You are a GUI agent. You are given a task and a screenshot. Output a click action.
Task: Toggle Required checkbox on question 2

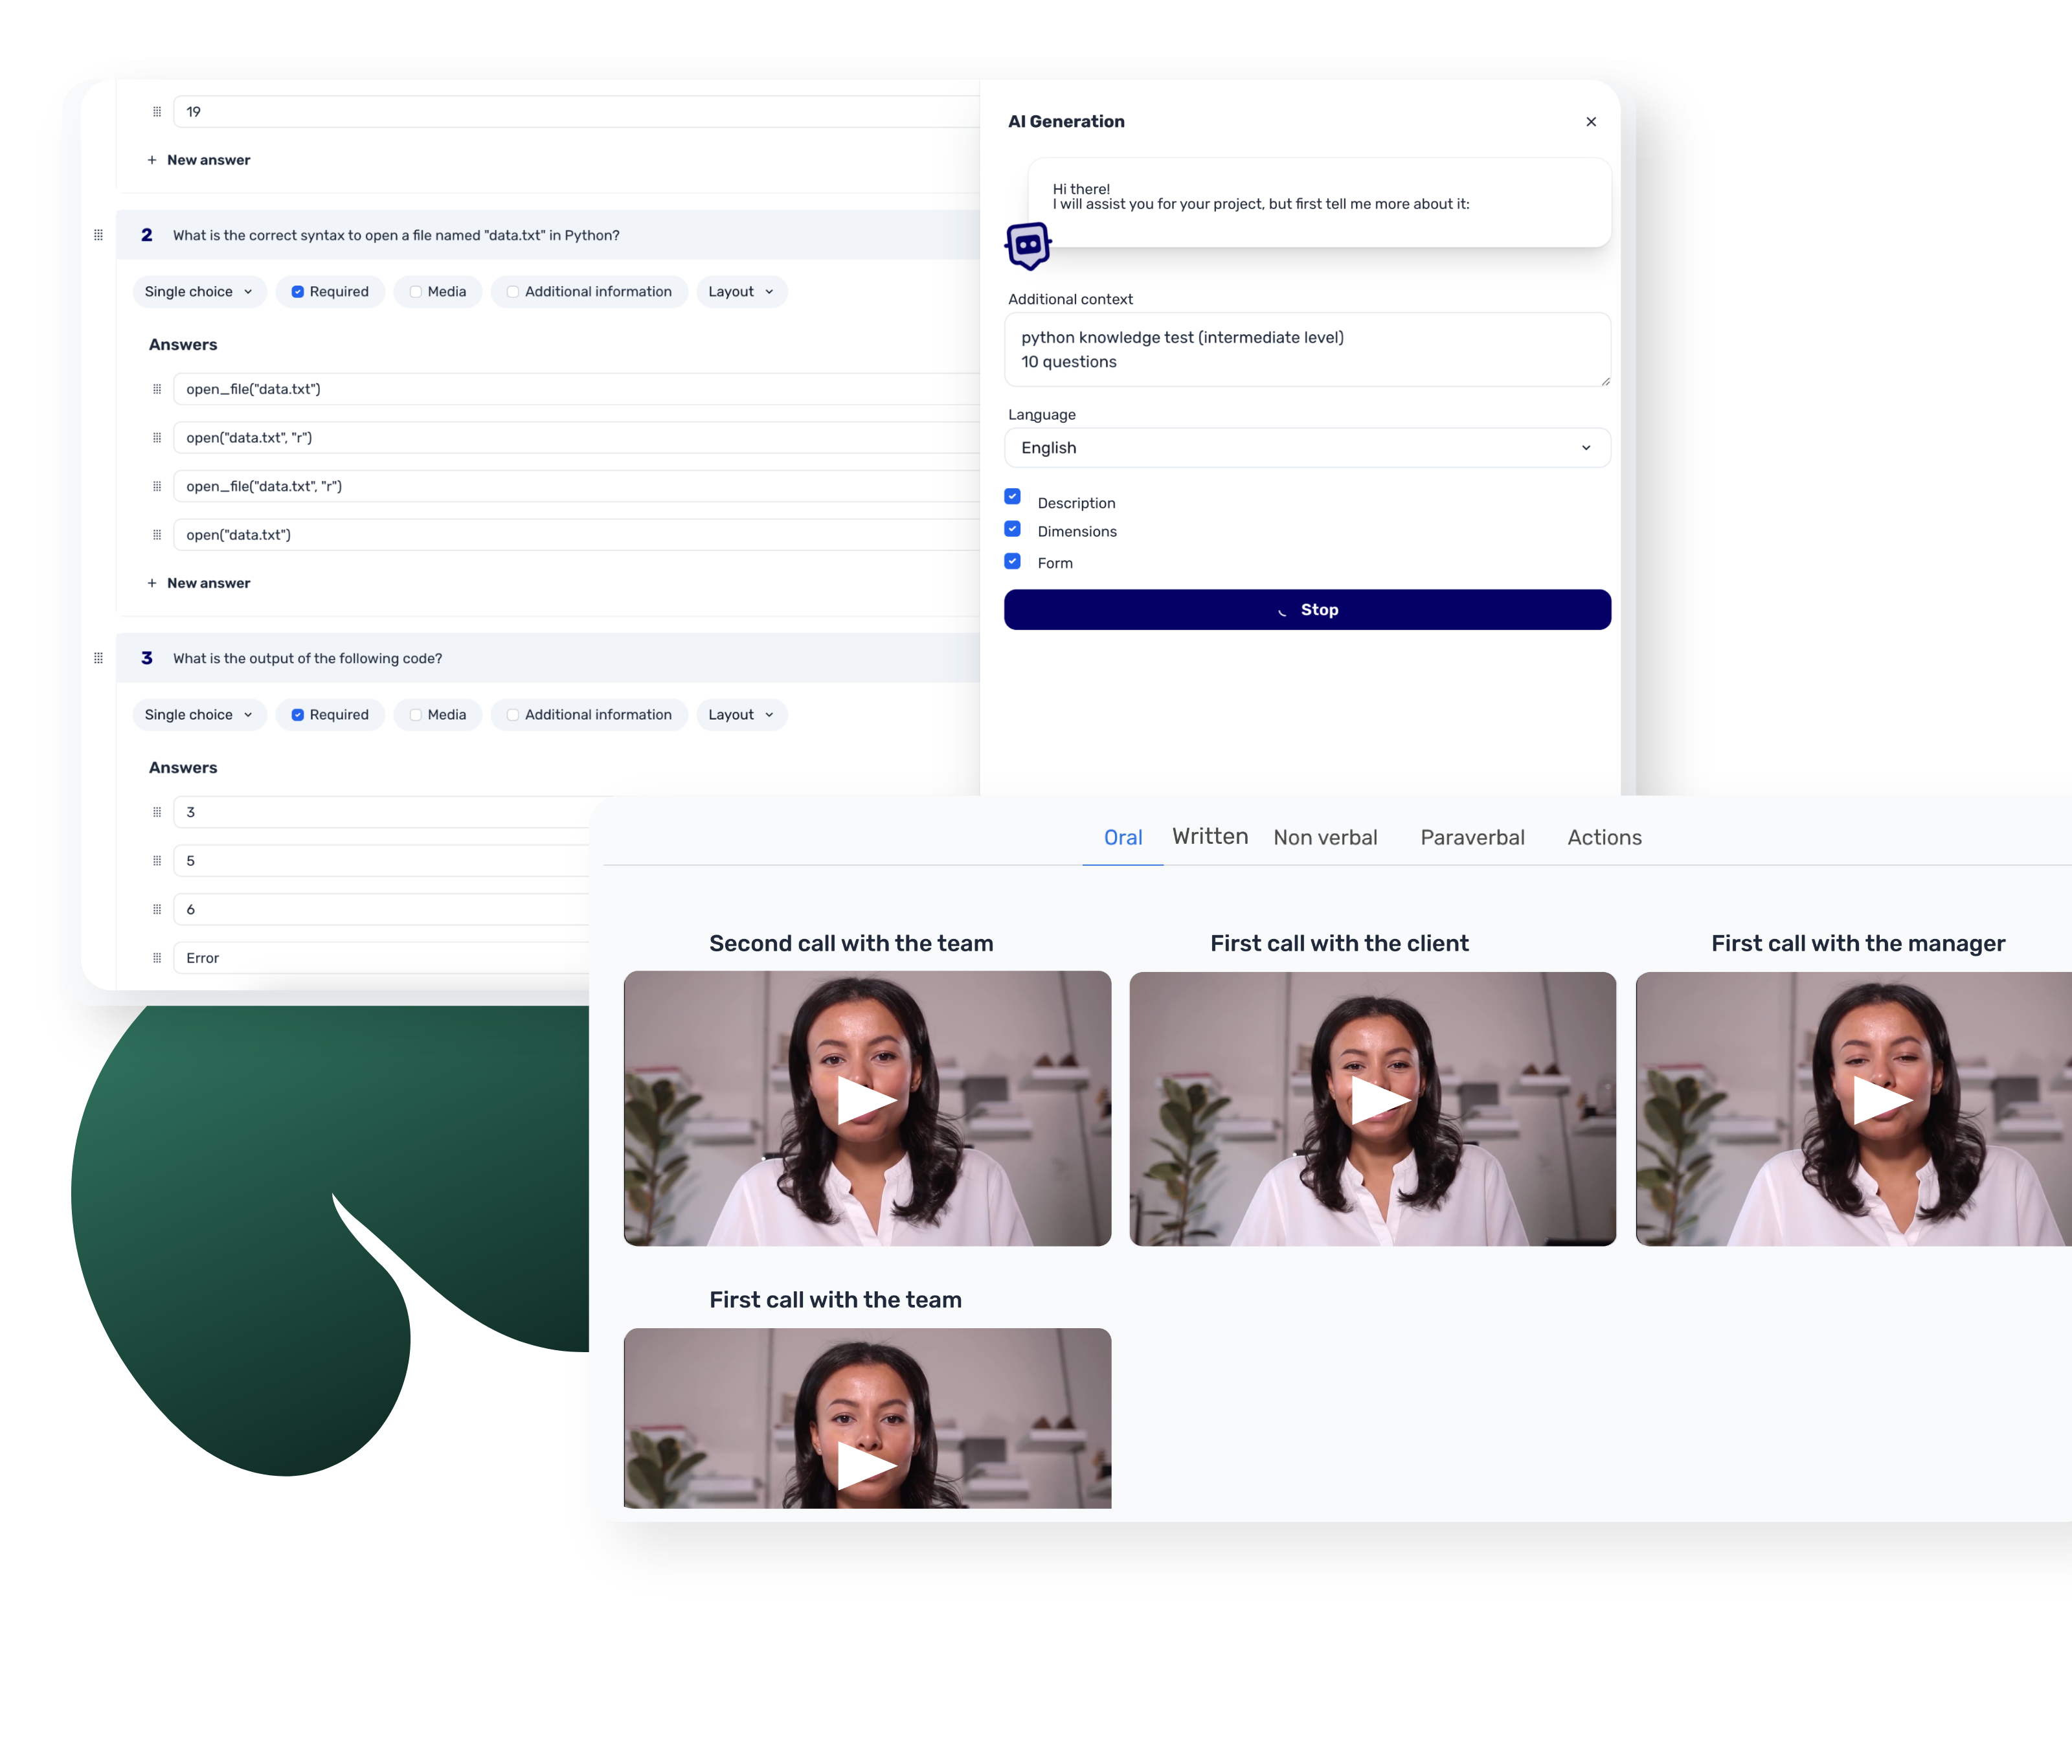pos(297,292)
